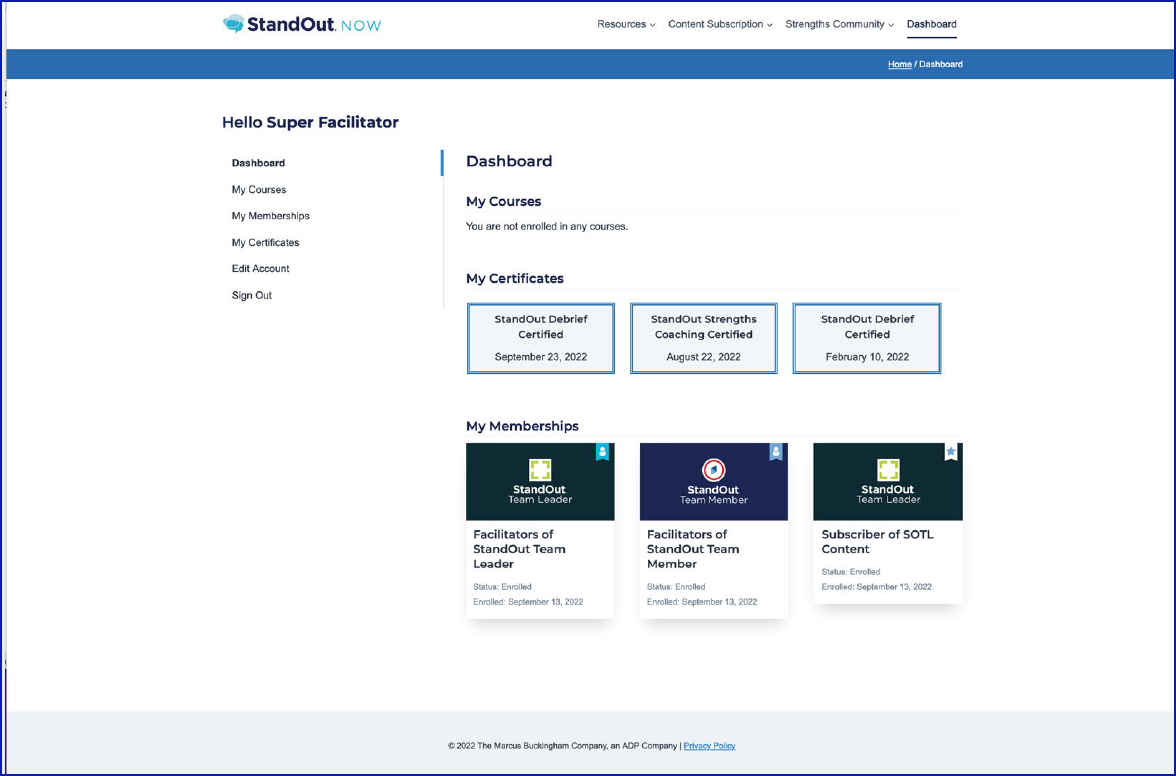Click the person badge icon on Facilitators of StandOut Team Member card
The image size is (1176, 776).
click(x=776, y=452)
